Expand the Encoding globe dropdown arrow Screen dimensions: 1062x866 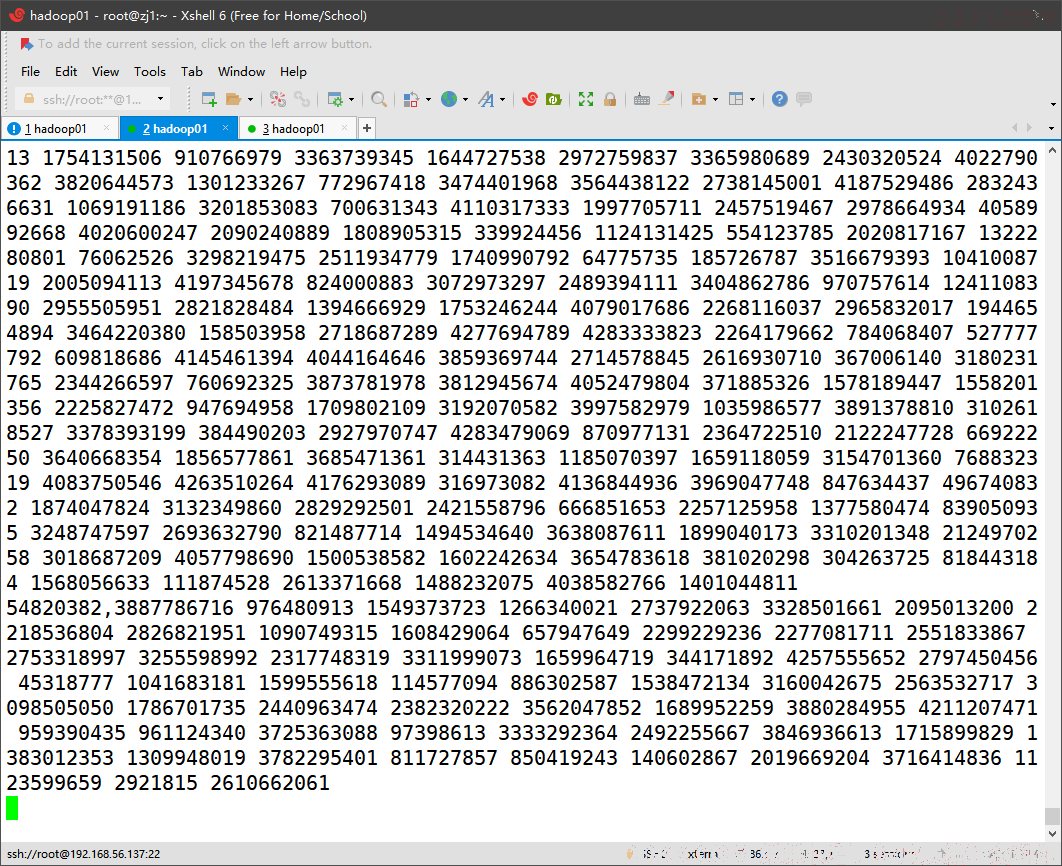tap(465, 100)
